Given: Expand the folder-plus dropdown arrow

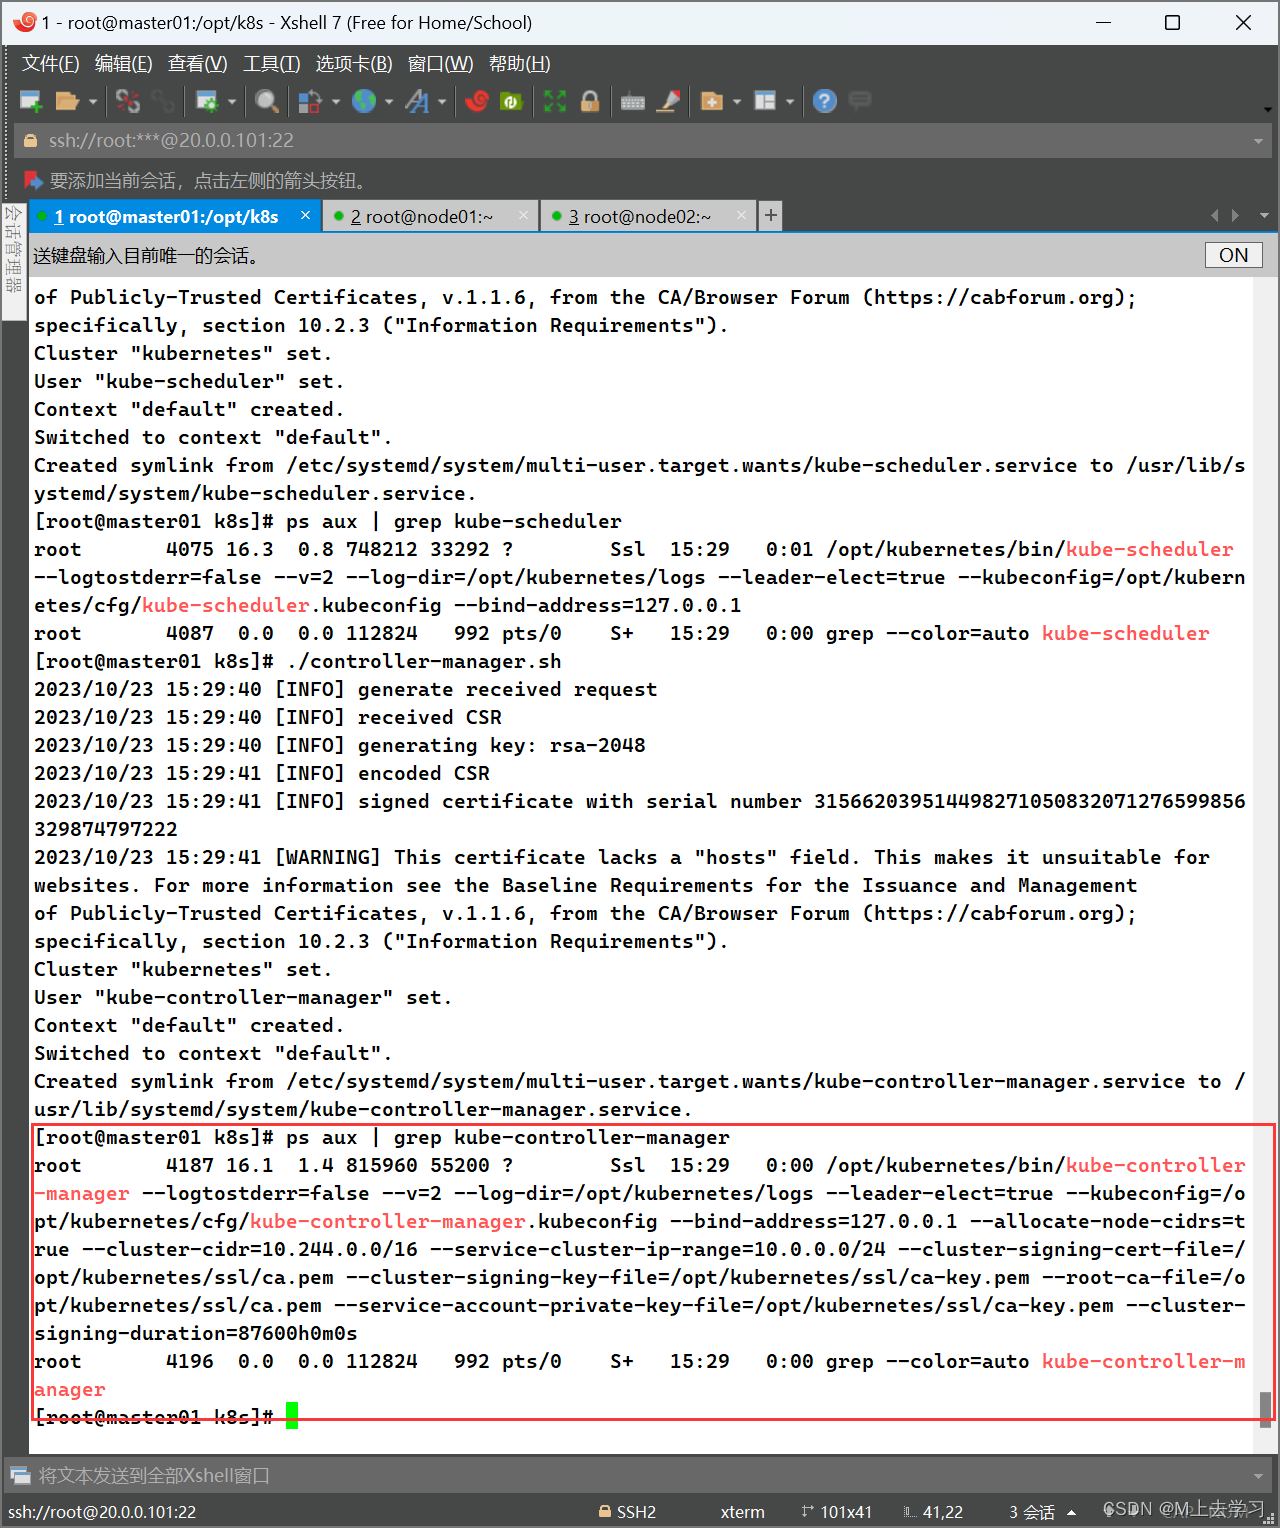Looking at the screenshot, I should tap(737, 101).
